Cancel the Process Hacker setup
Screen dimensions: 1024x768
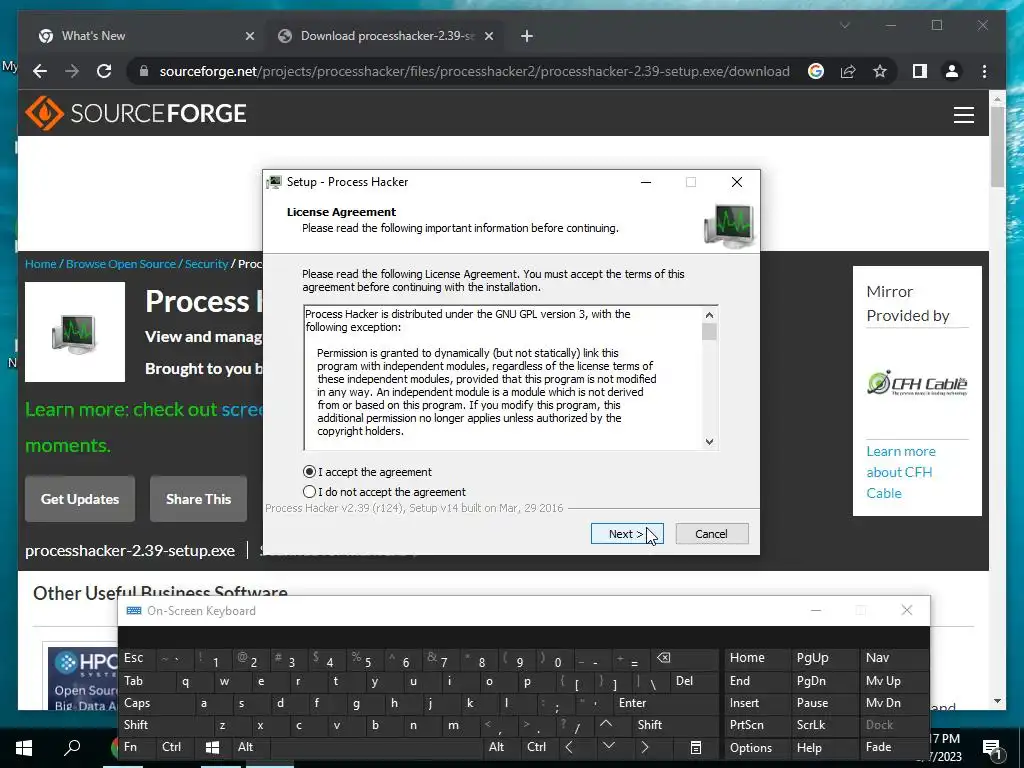[x=712, y=534]
